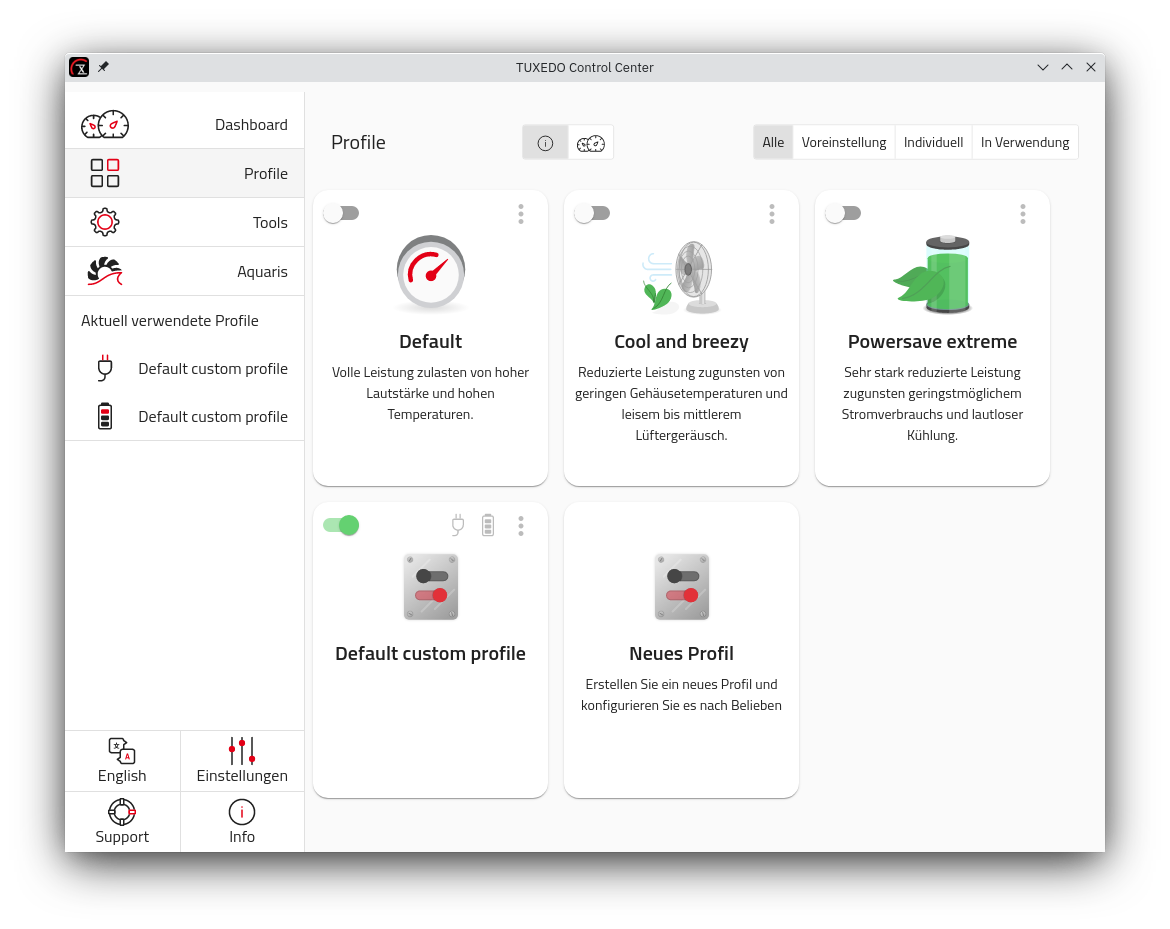Image resolution: width=1170 pixels, height=929 pixels.
Task: Minimize window with title bar down chevron
Action: coord(1042,67)
